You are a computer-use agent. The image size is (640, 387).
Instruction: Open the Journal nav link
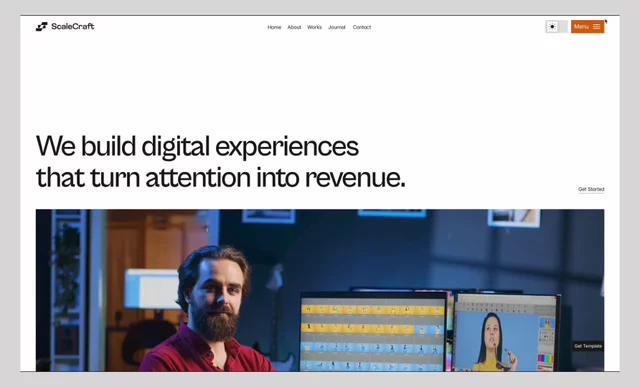337,27
